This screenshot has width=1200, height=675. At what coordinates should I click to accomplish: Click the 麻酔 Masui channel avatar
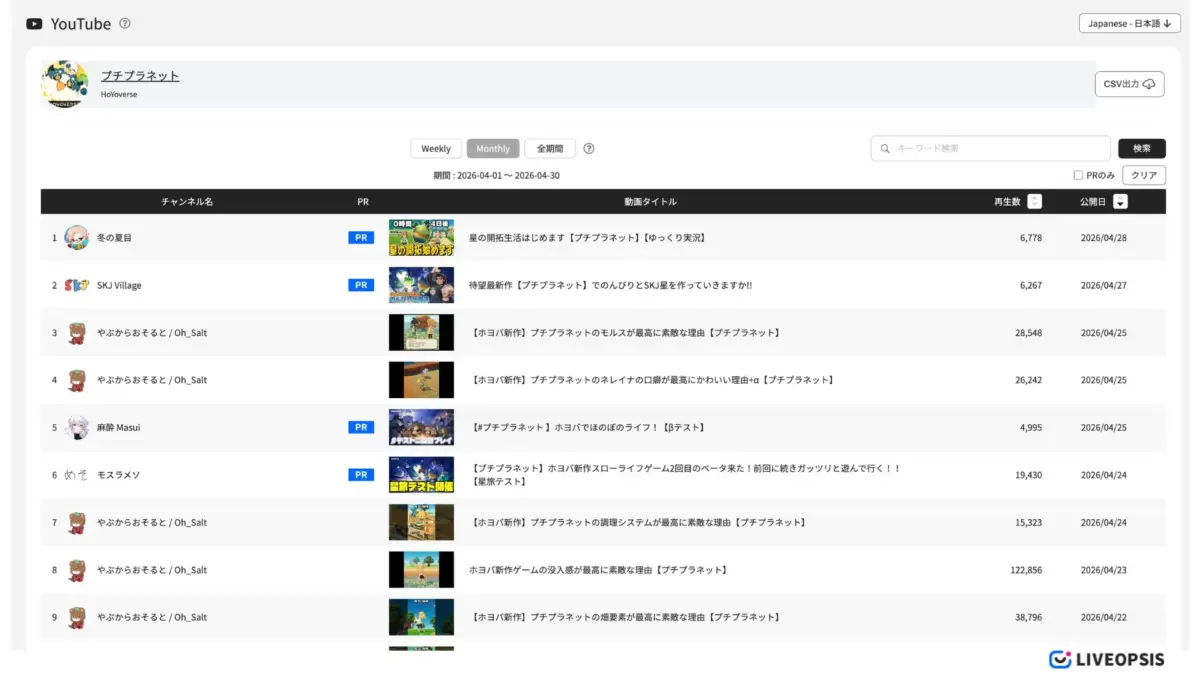(x=77, y=427)
